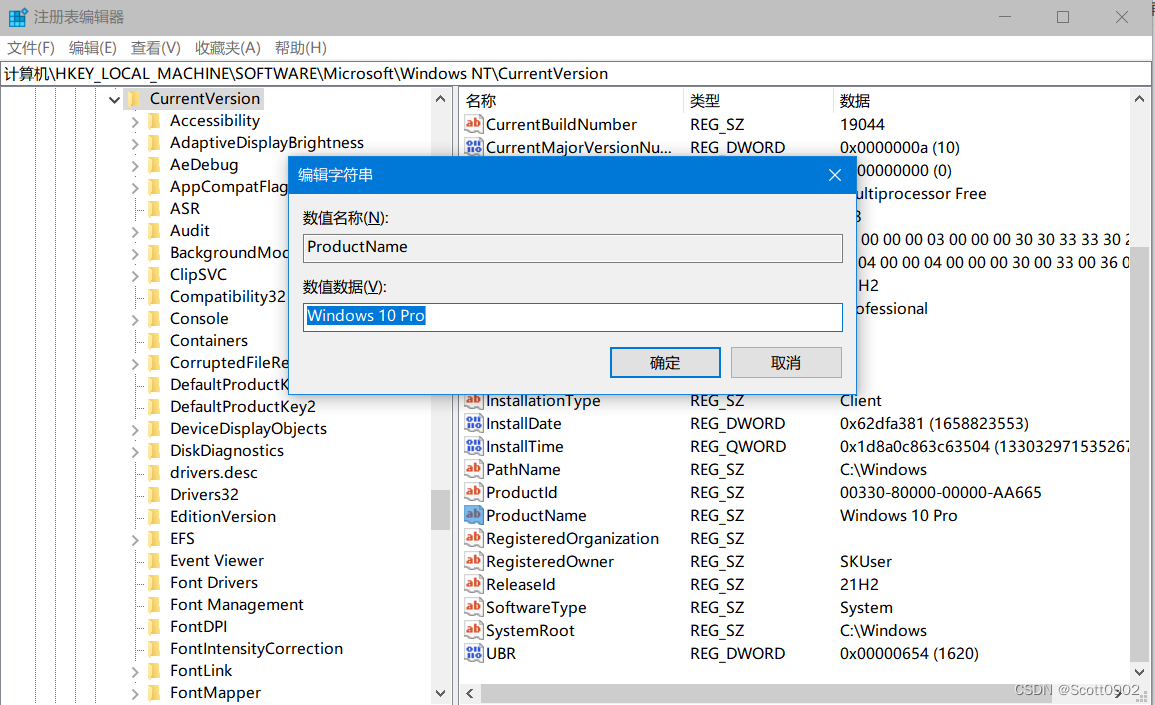Open the 文件(F) menu
This screenshot has width=1155, height=705.
[31, 48]
